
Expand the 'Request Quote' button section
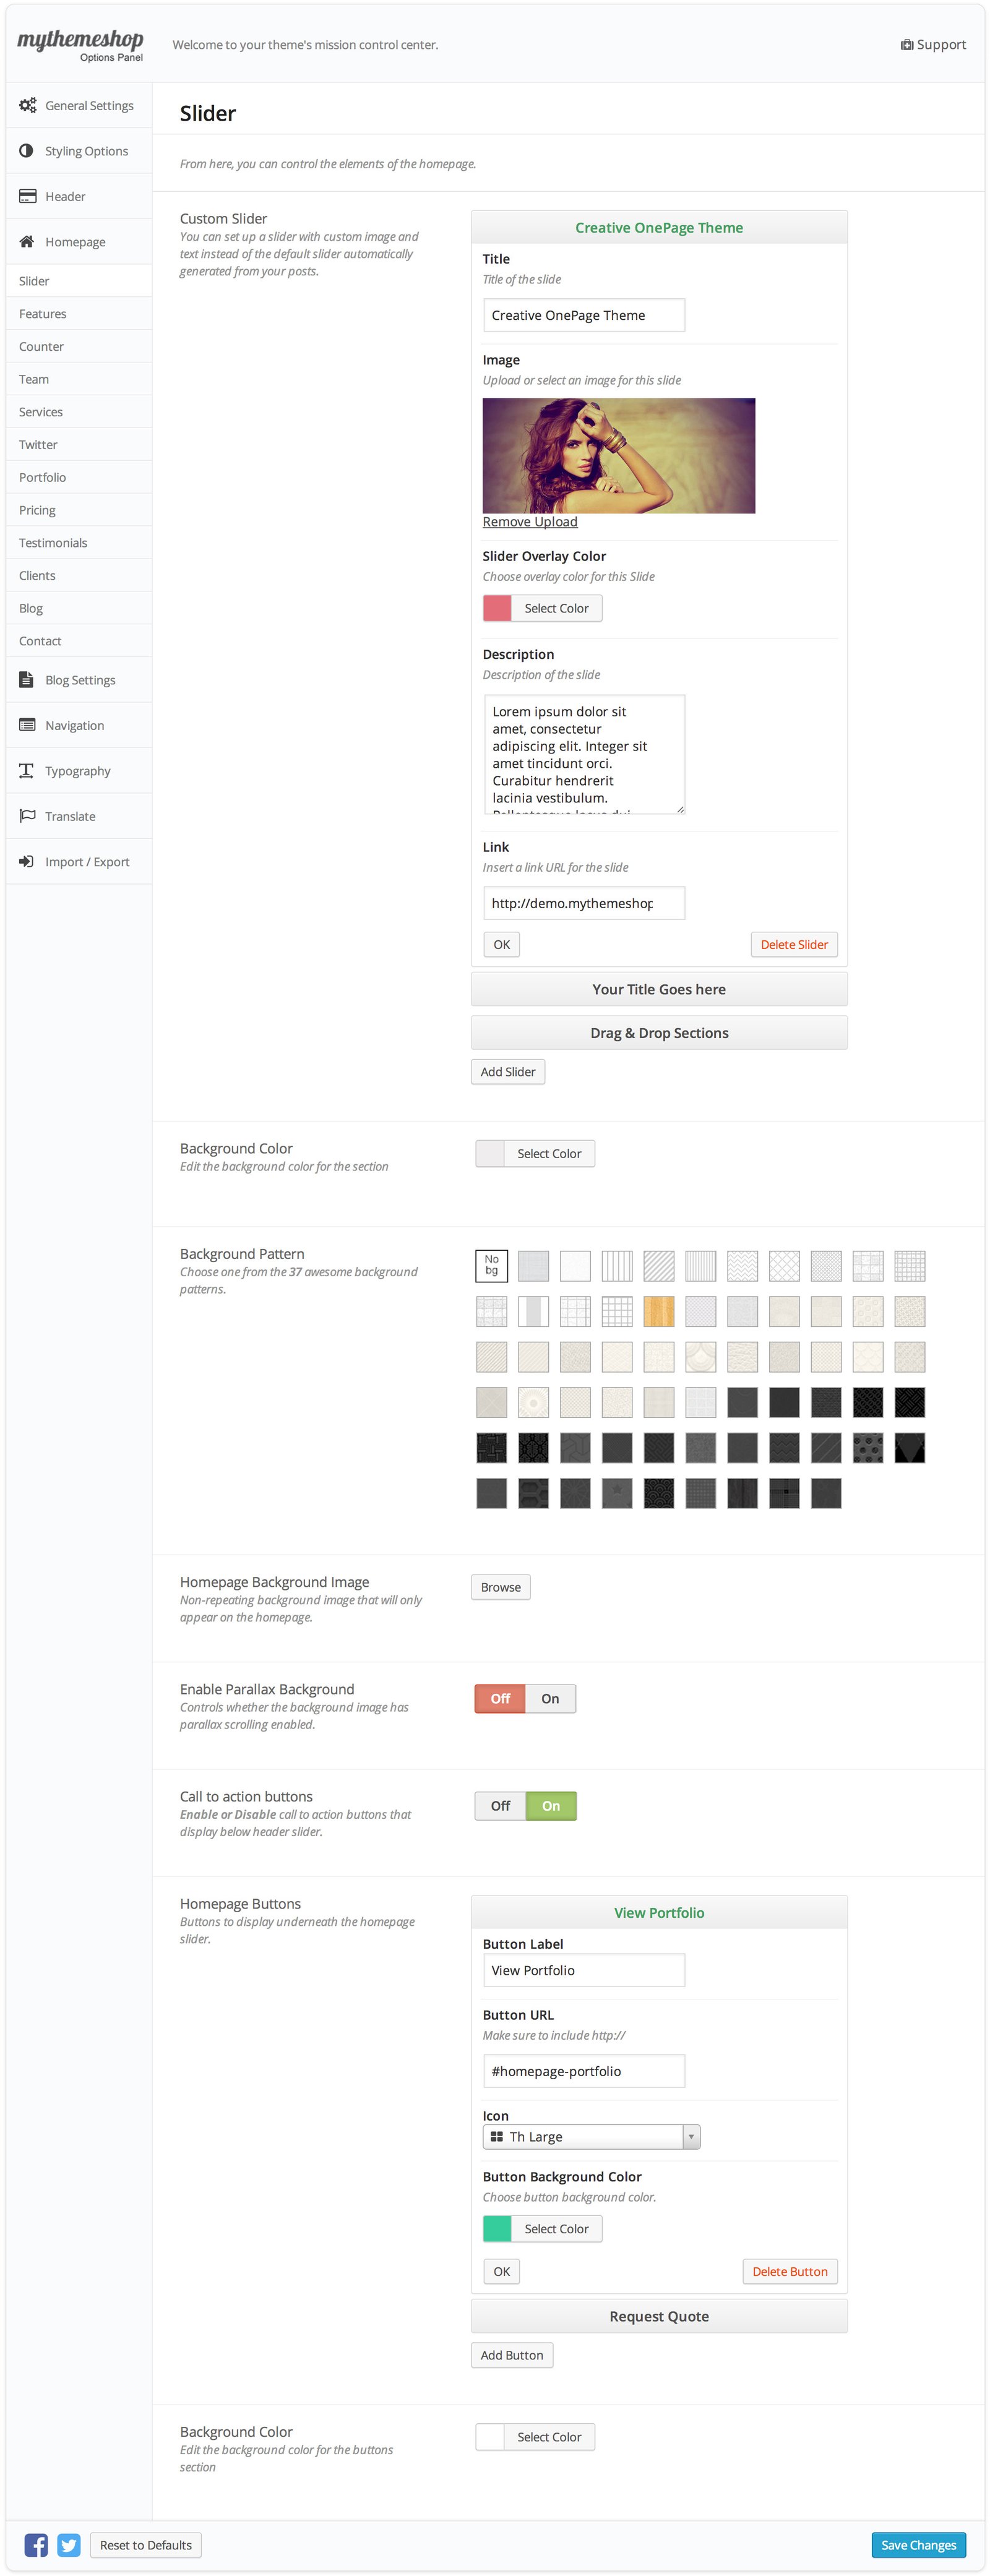click(659, 2317)
